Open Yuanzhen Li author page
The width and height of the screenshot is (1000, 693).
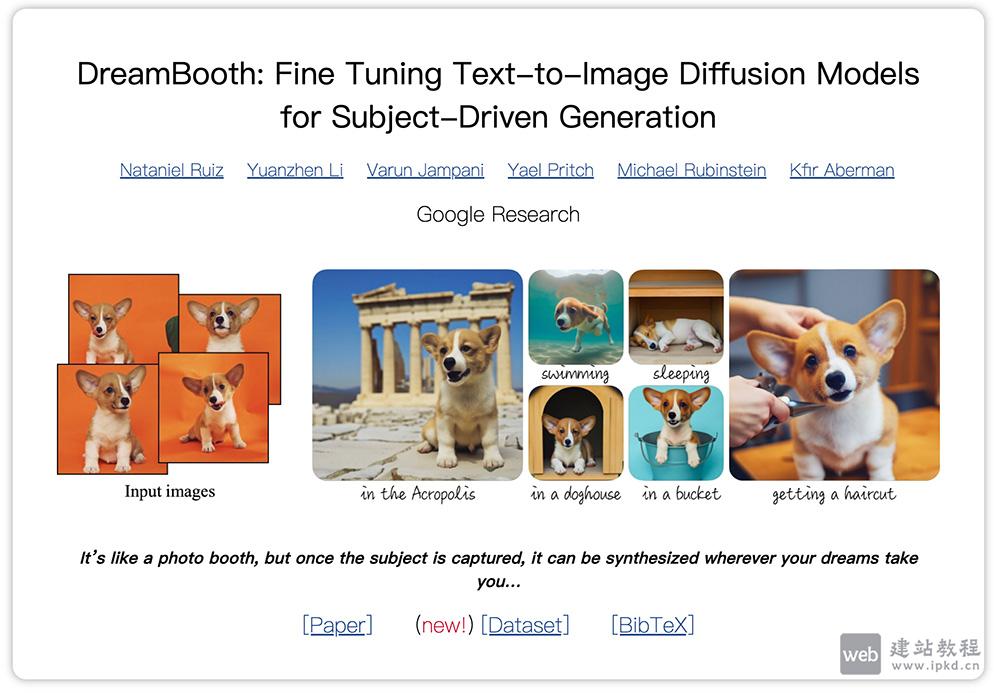tap(295, 170)
